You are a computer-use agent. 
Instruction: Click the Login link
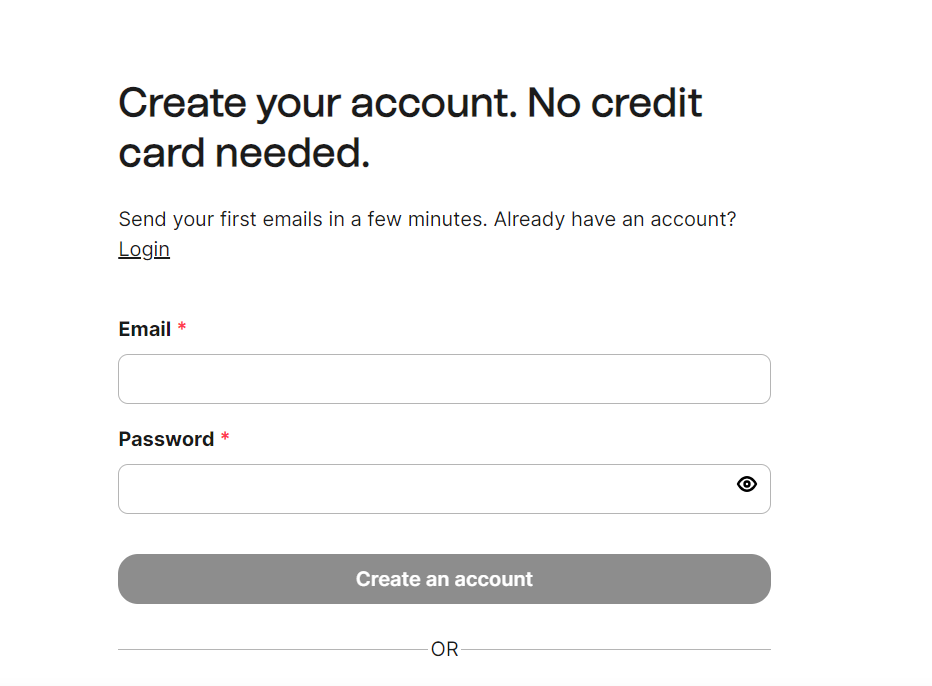[x=144, y=249]
